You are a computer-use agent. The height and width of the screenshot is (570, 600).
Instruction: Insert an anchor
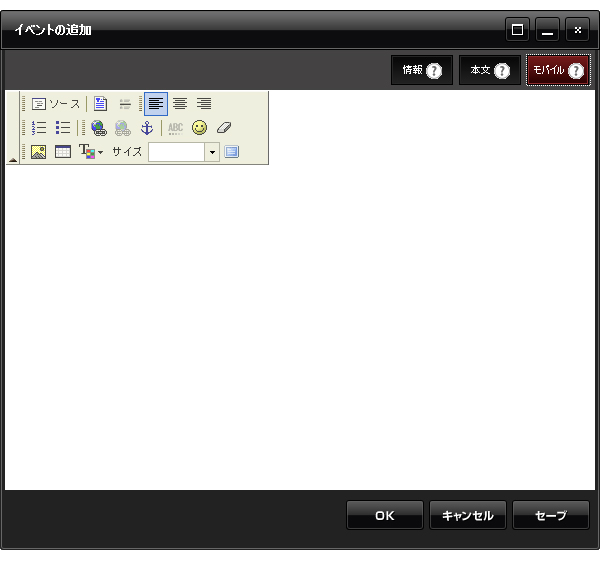[x=147, y=128]
